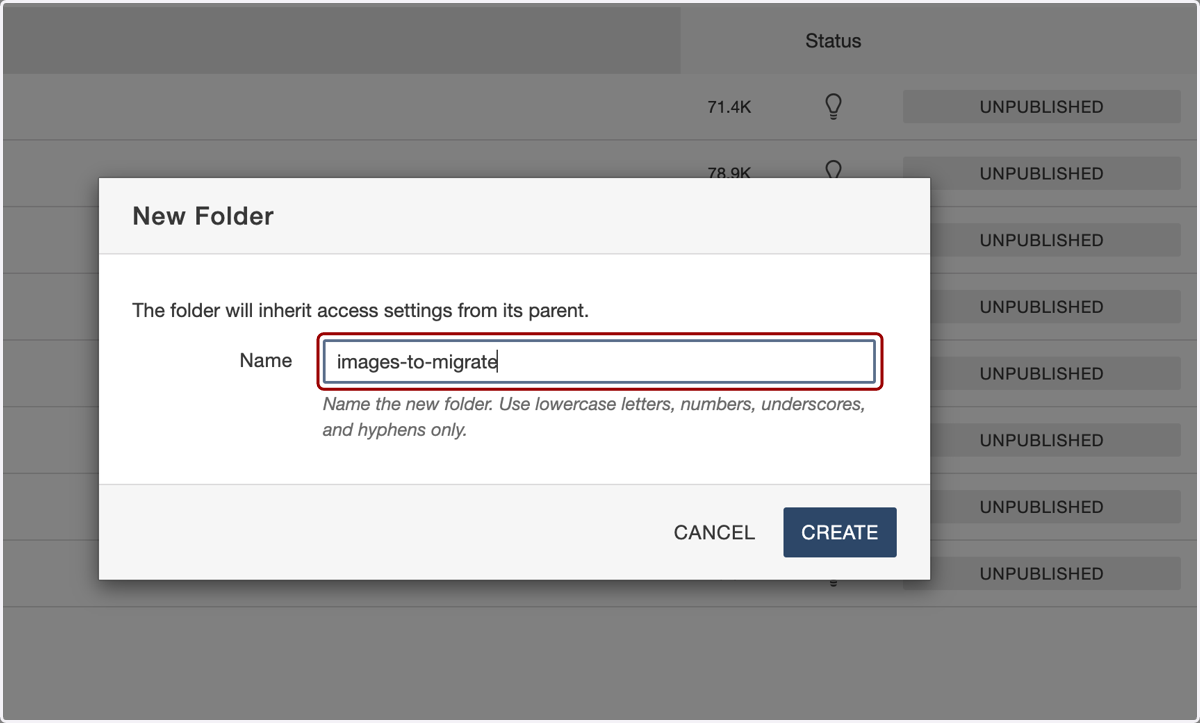Viewport: 1200px width, 723px height.
Task: Click the inherit access settings message text
Action: point(361,311)
